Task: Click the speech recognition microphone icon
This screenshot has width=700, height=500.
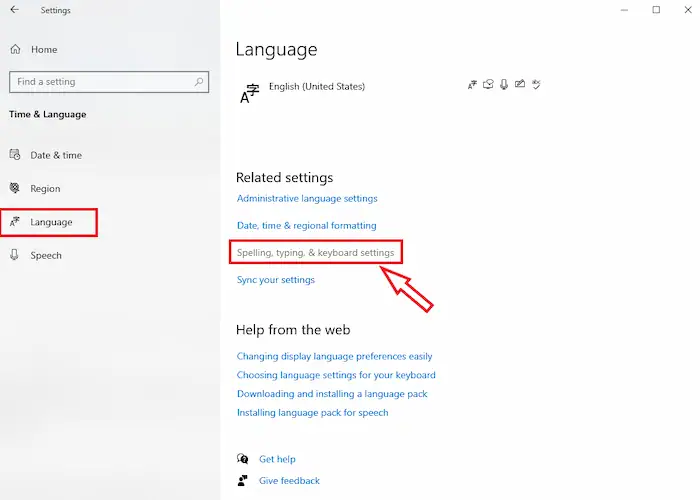Action: pos(504,86)
